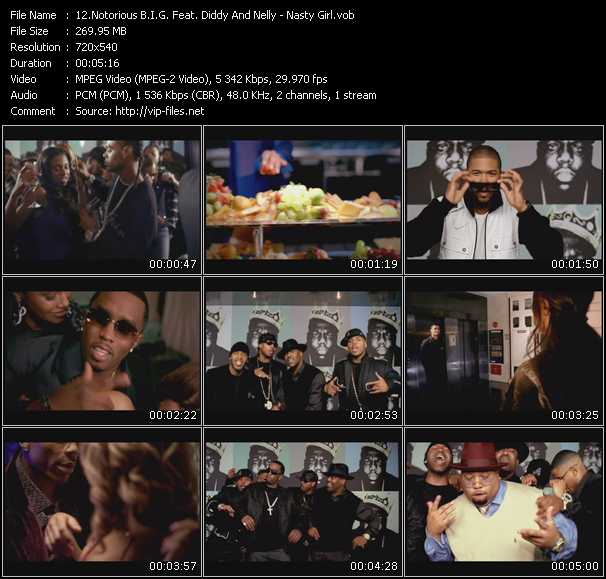Screen dimensions: 606x579
Task: Click the 00:01:50 timestamp text
Action: point(575,264)
